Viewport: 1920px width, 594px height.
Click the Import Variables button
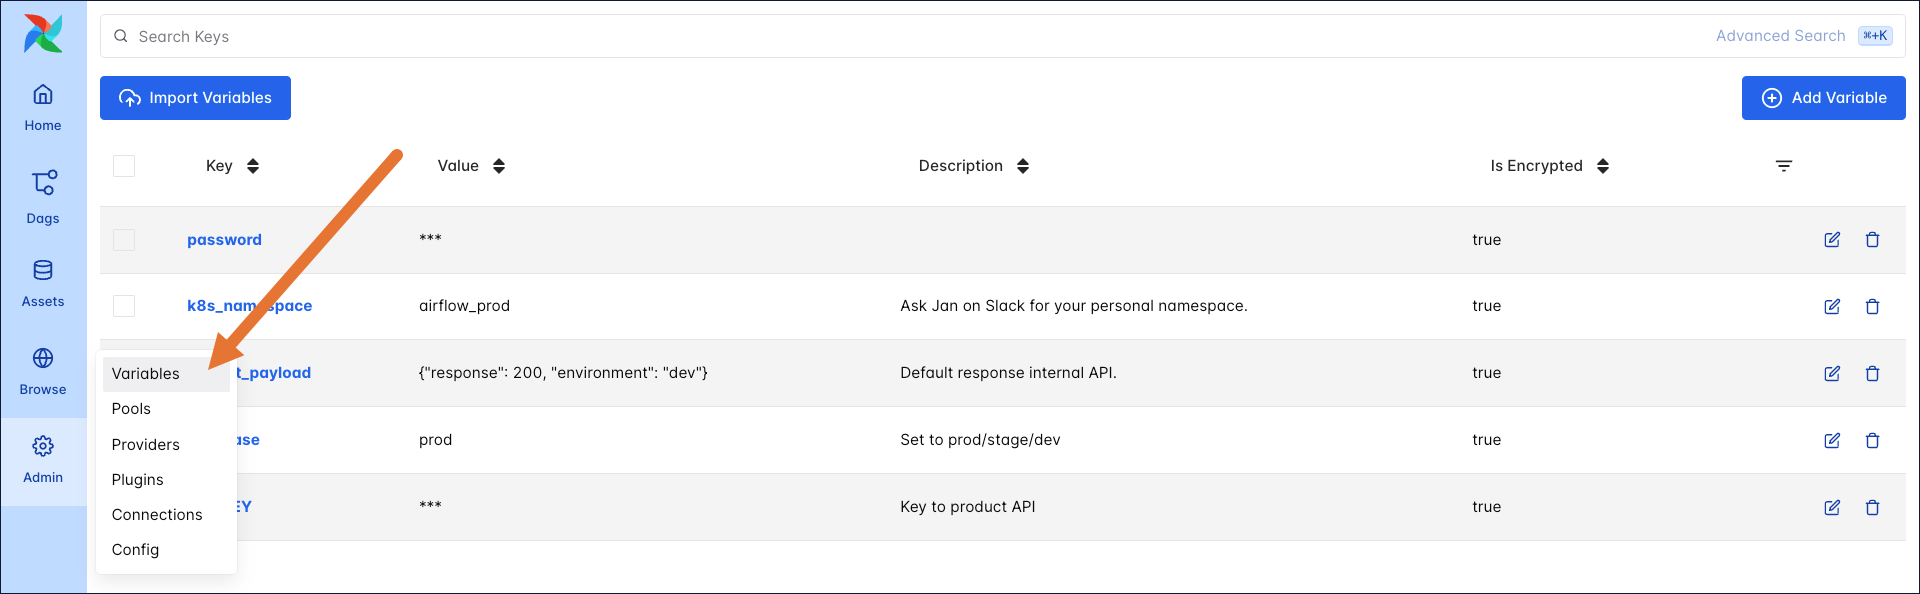coord(195,98)
